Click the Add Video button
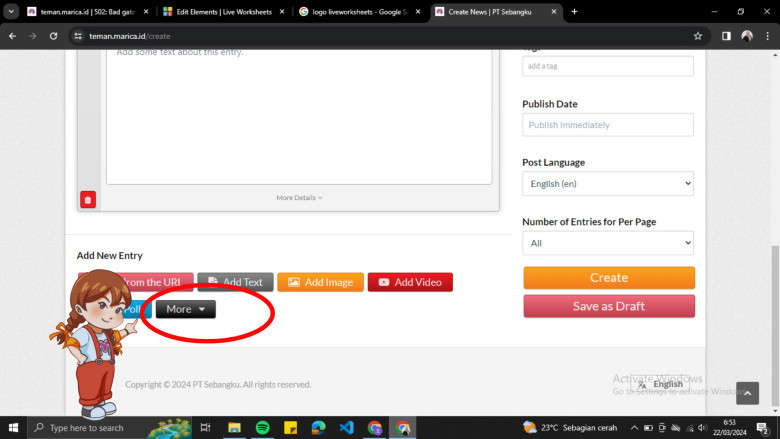 click(x=410, y=282)
